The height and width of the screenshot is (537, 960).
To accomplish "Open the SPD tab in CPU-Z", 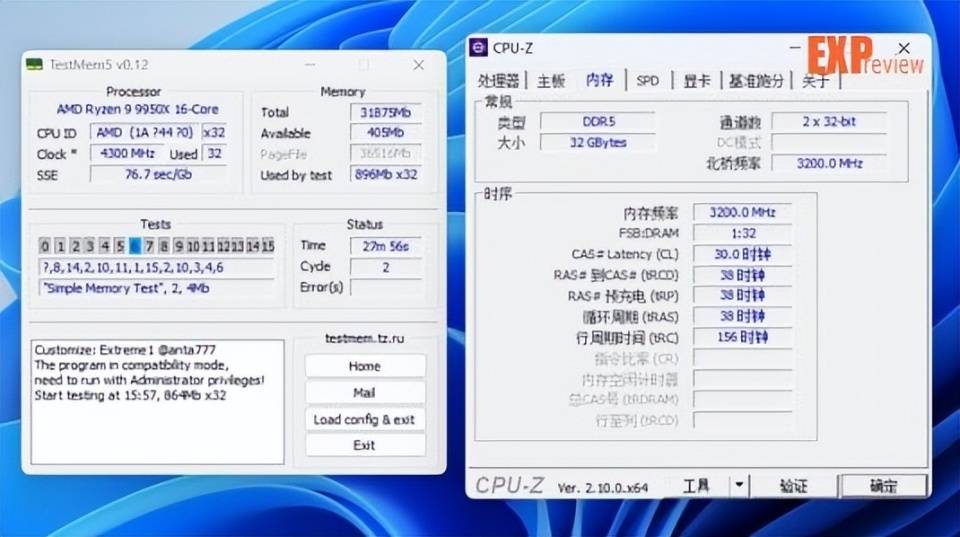I will click(x=647, y=80).
